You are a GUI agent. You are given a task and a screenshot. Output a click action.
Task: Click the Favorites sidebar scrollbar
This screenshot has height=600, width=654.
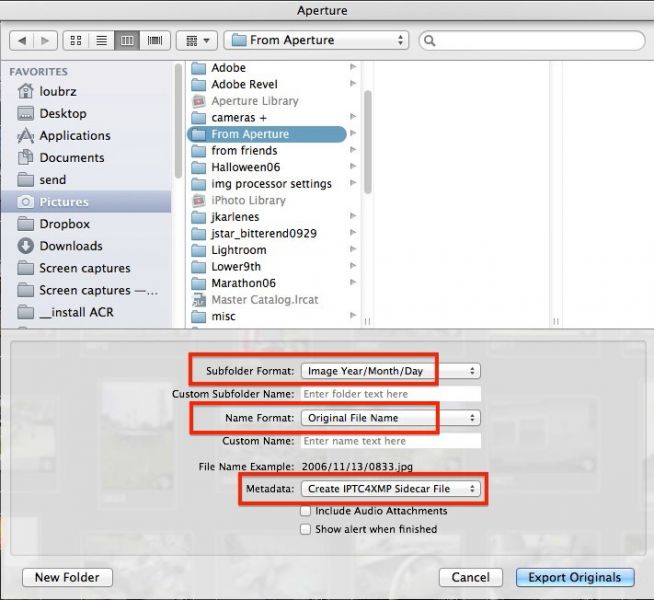(178, 121)
